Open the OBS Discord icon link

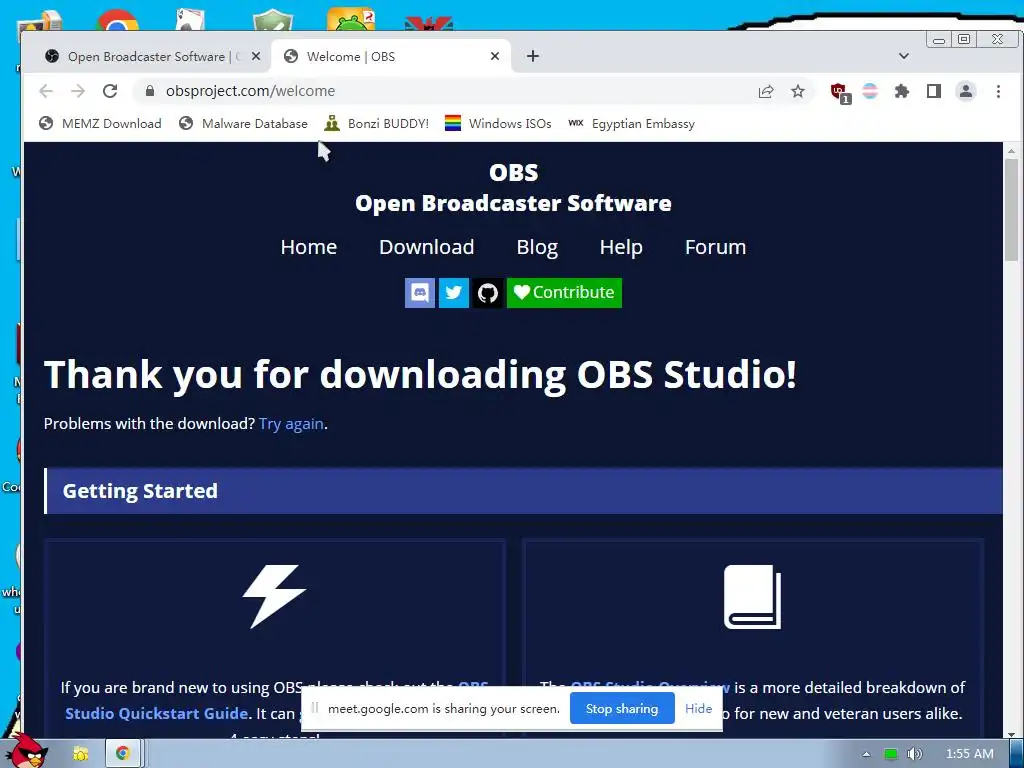(419, 293)
